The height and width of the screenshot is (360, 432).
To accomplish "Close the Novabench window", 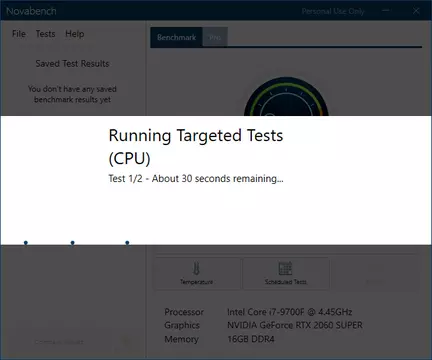I will point(416,11).
